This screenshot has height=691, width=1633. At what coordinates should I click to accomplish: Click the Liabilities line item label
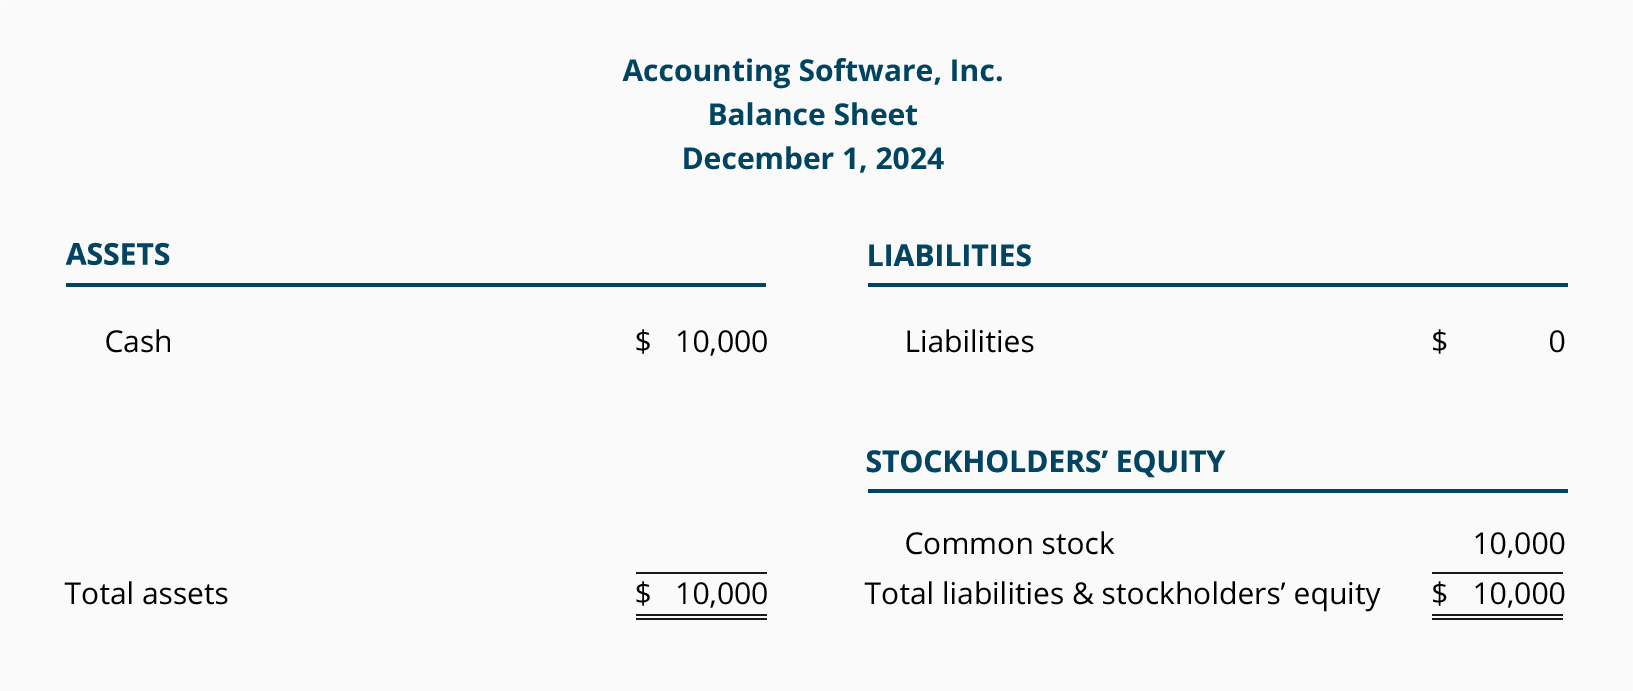[x=969, y=342]
